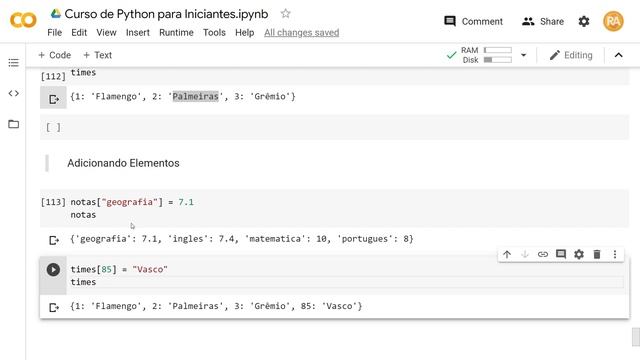The image size is (640, 360).
Task: Open the Code snippets sidebar icon
Action: 13,93
